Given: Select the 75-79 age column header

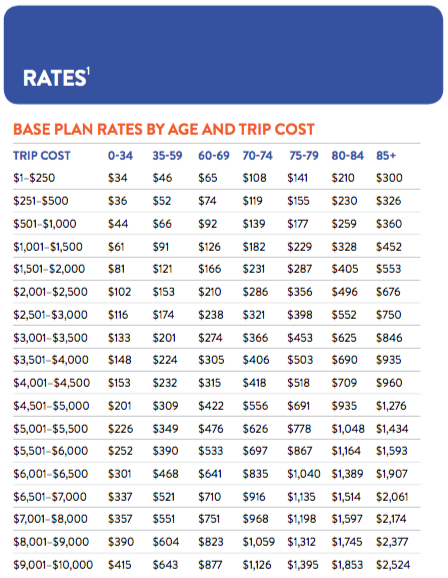Looking at the screenshot, I should 304,156.
